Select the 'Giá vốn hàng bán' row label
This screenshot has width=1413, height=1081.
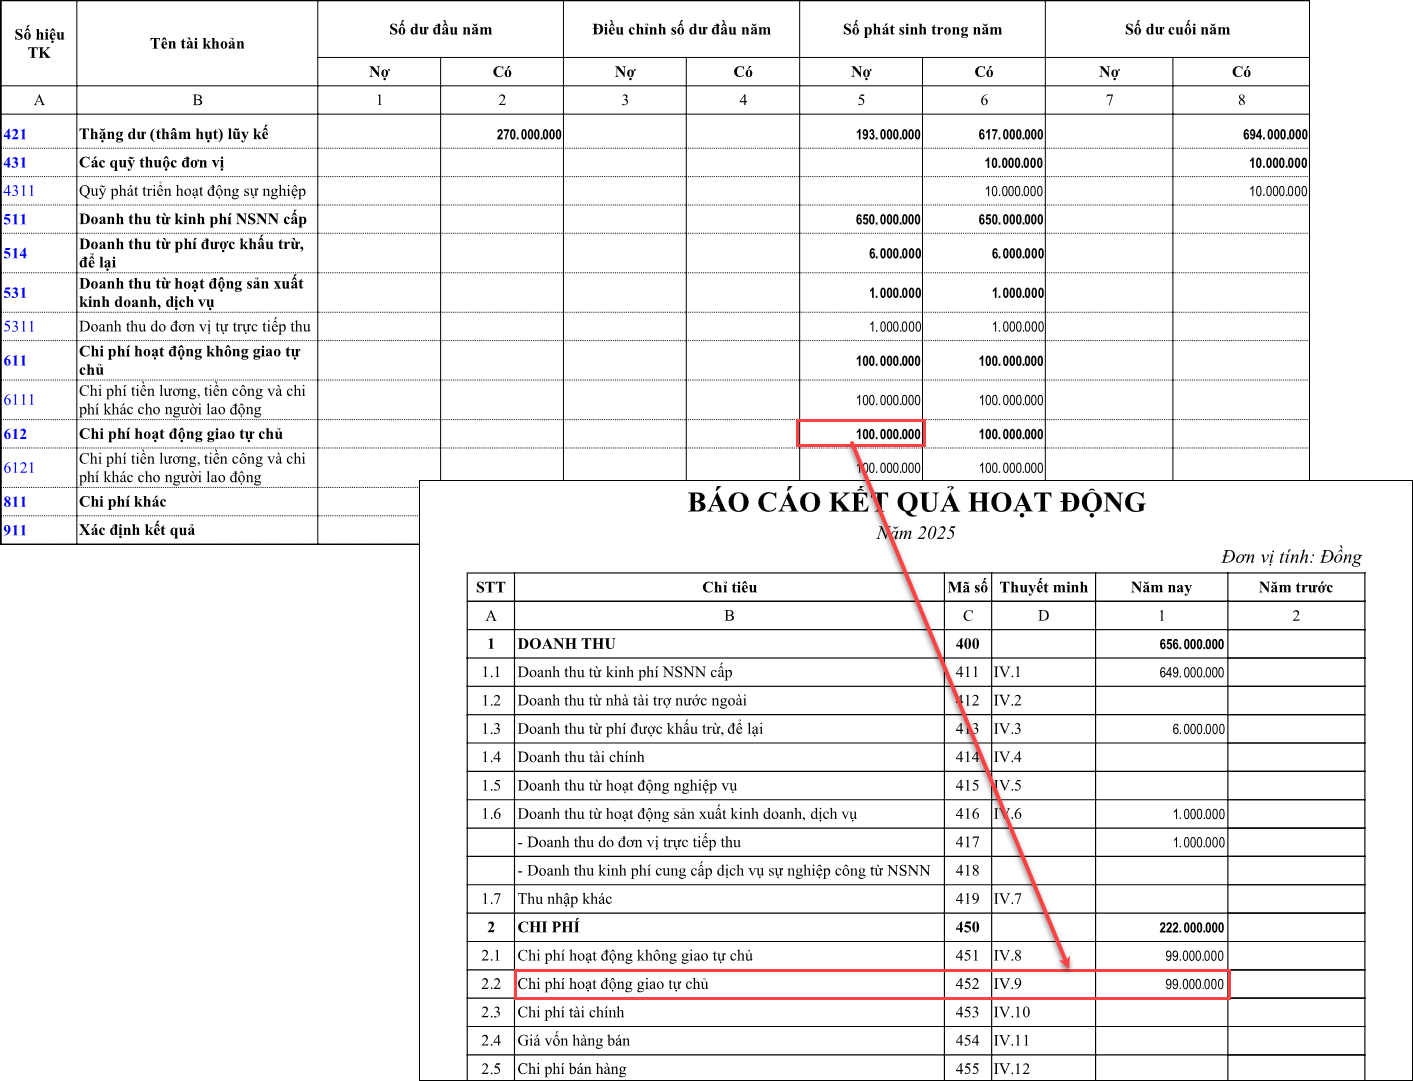pos(574,1041)
